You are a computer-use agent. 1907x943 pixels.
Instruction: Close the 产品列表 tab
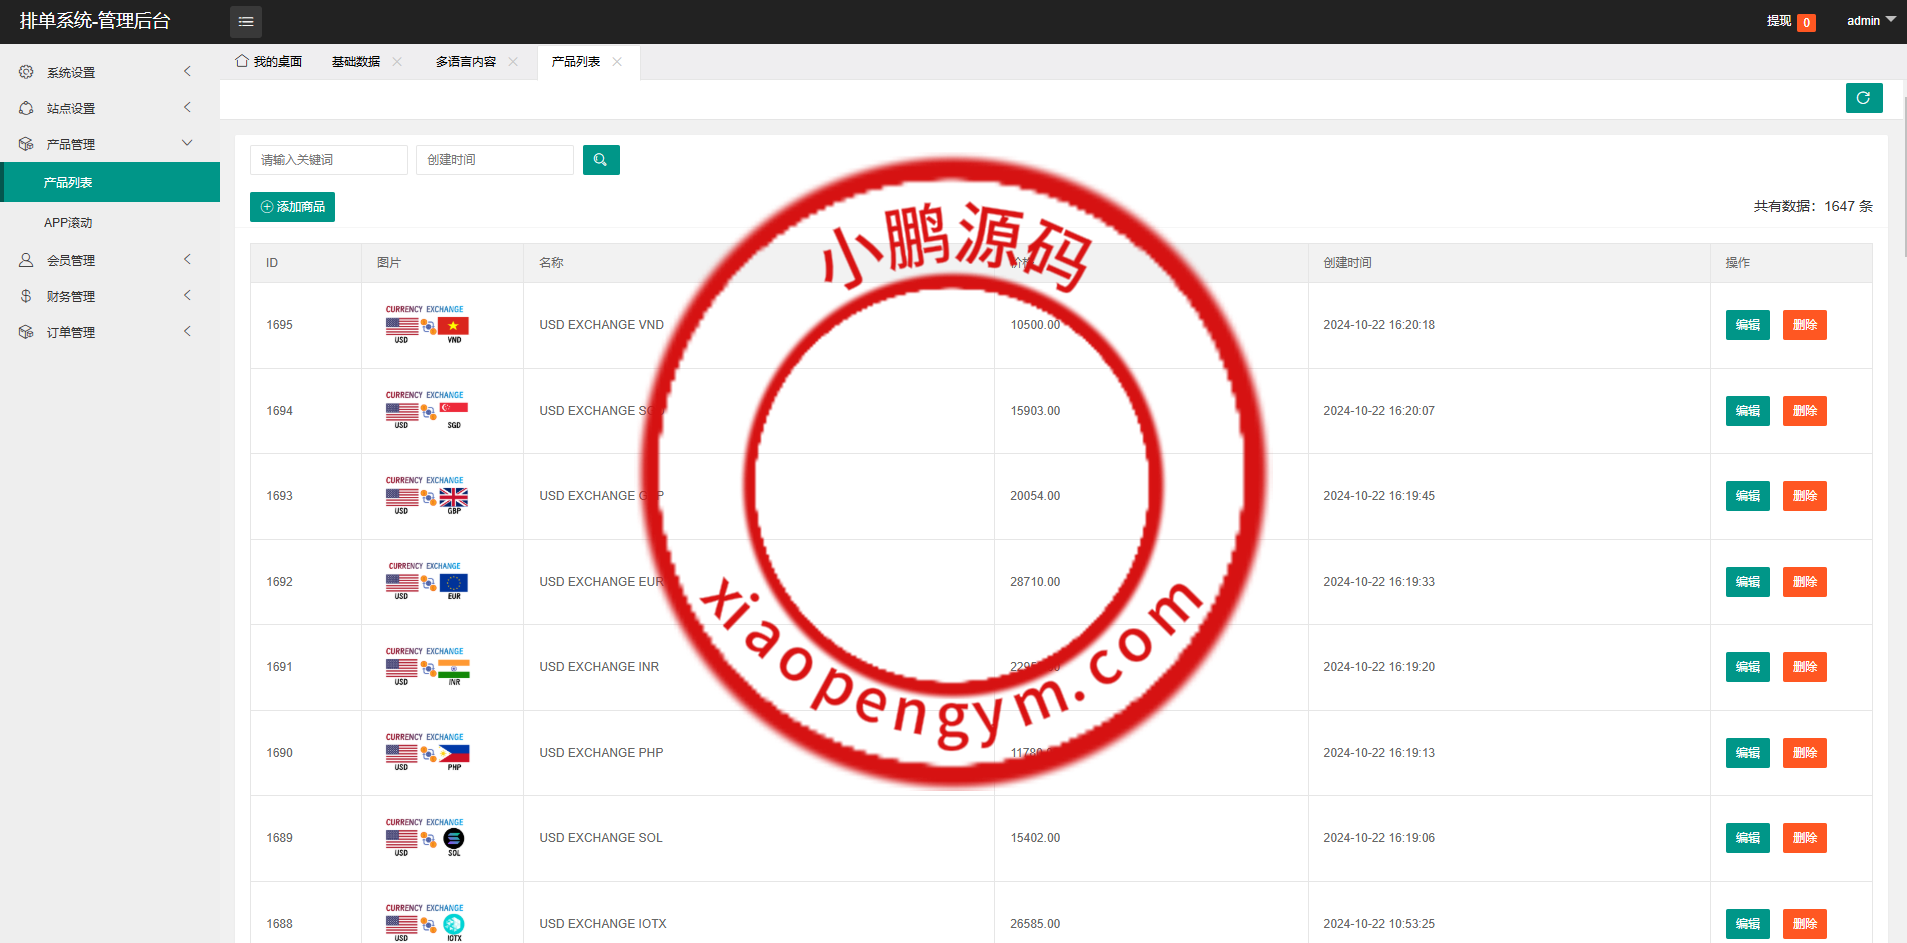[x=617, y=62]
